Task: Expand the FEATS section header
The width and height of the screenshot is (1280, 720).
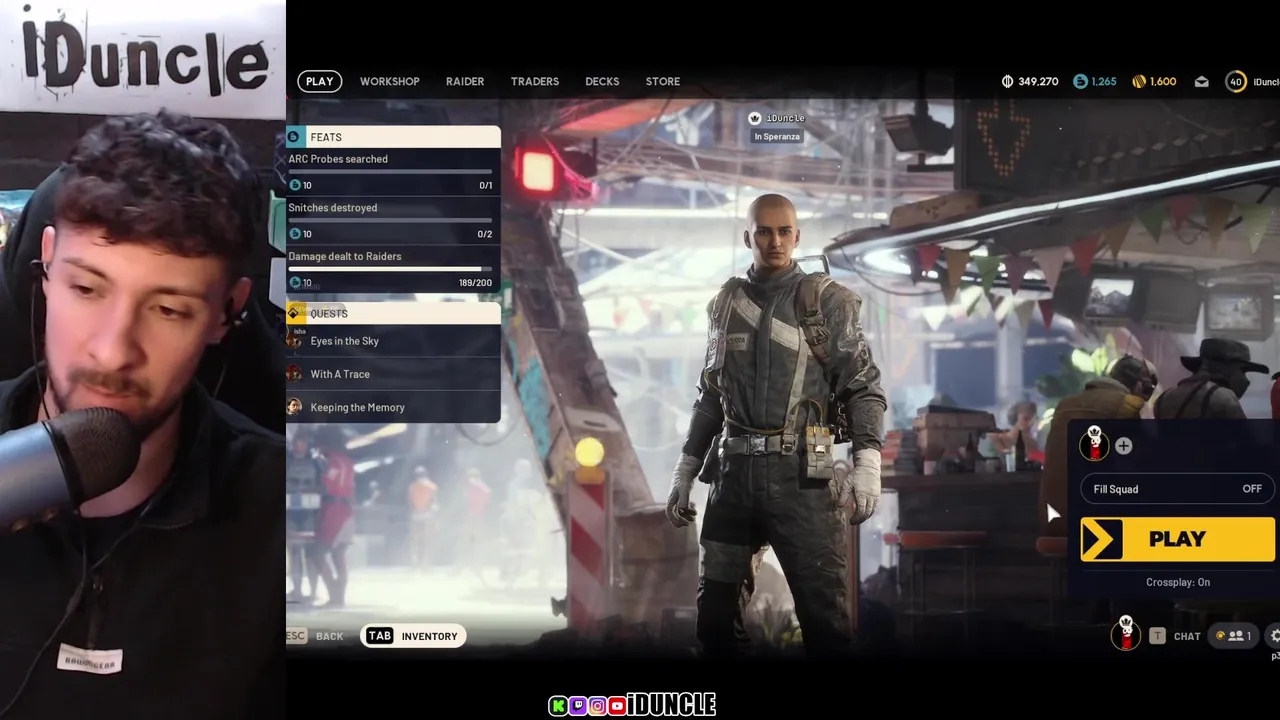Action: (393, 137)
